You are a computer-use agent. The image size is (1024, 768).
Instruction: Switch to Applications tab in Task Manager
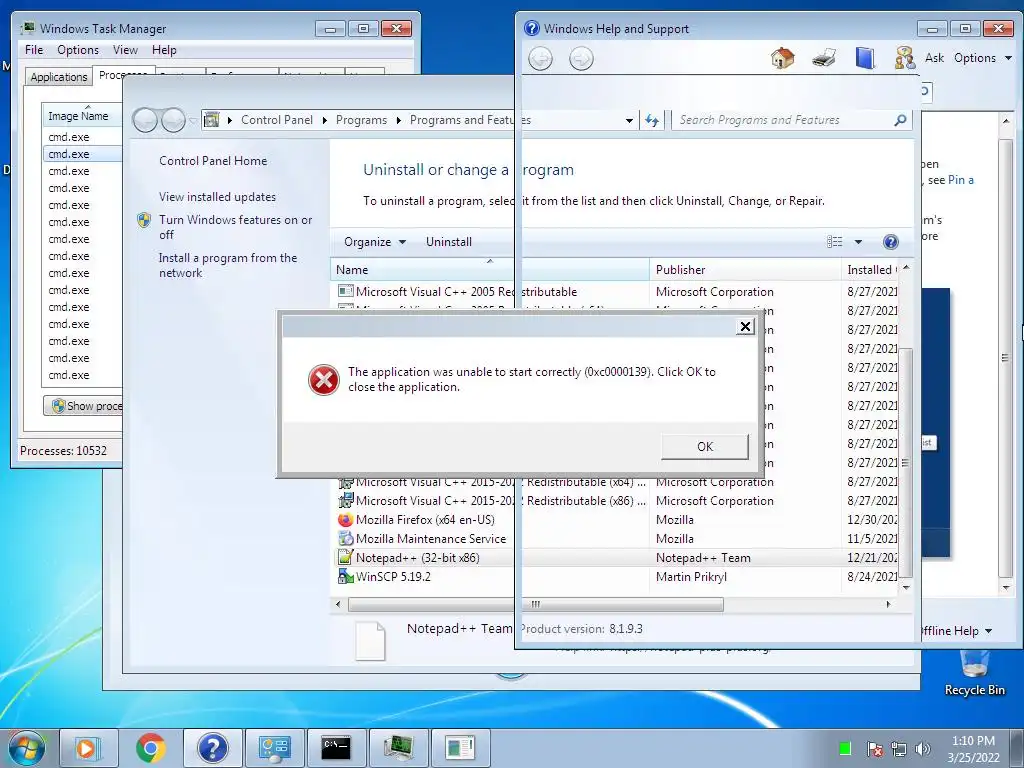(x=59, y=76)
